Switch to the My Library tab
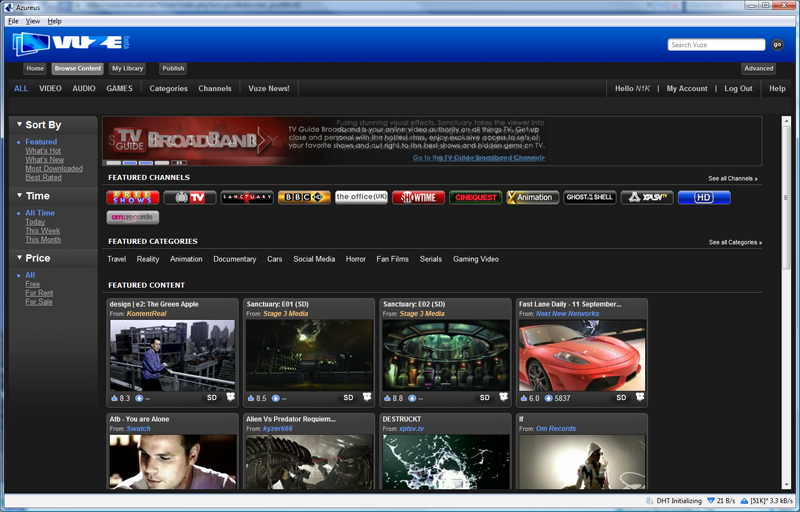This screenshot has height=512, width=800. point(128,68)
